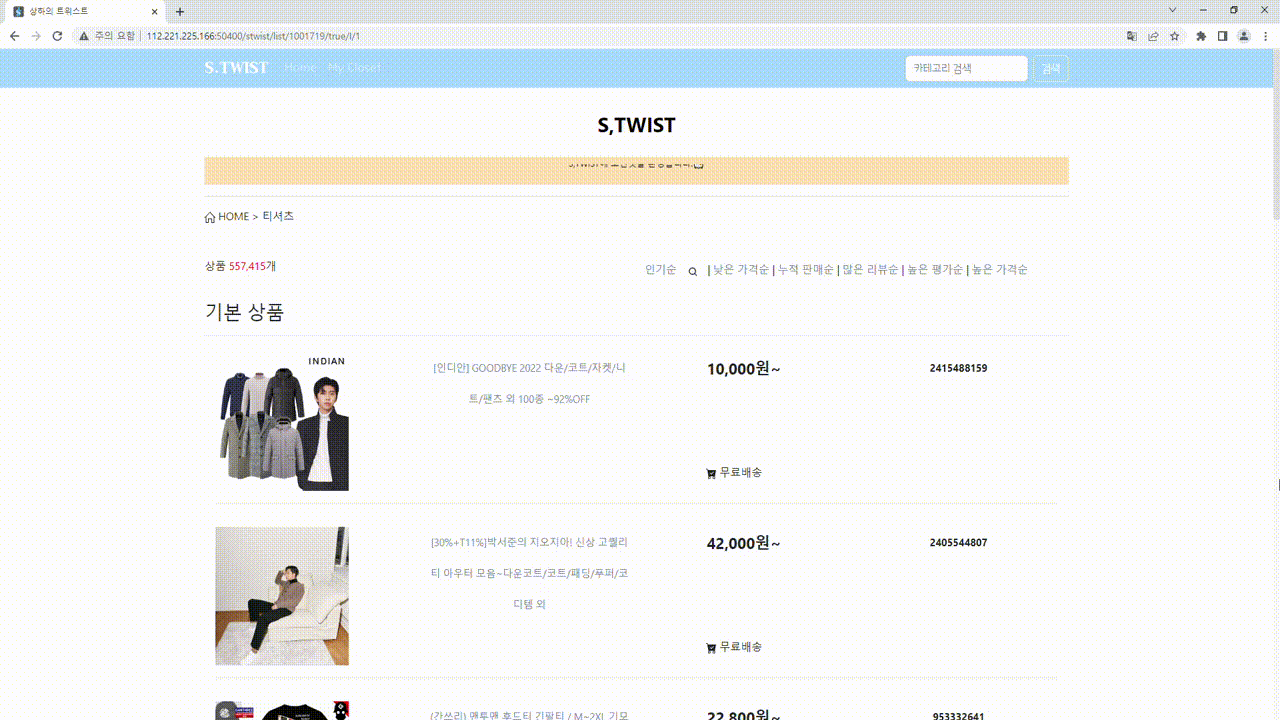Click the cart icon beside the first 무료배송 label
Screen dimensions: 1280x720
(710, 472)
